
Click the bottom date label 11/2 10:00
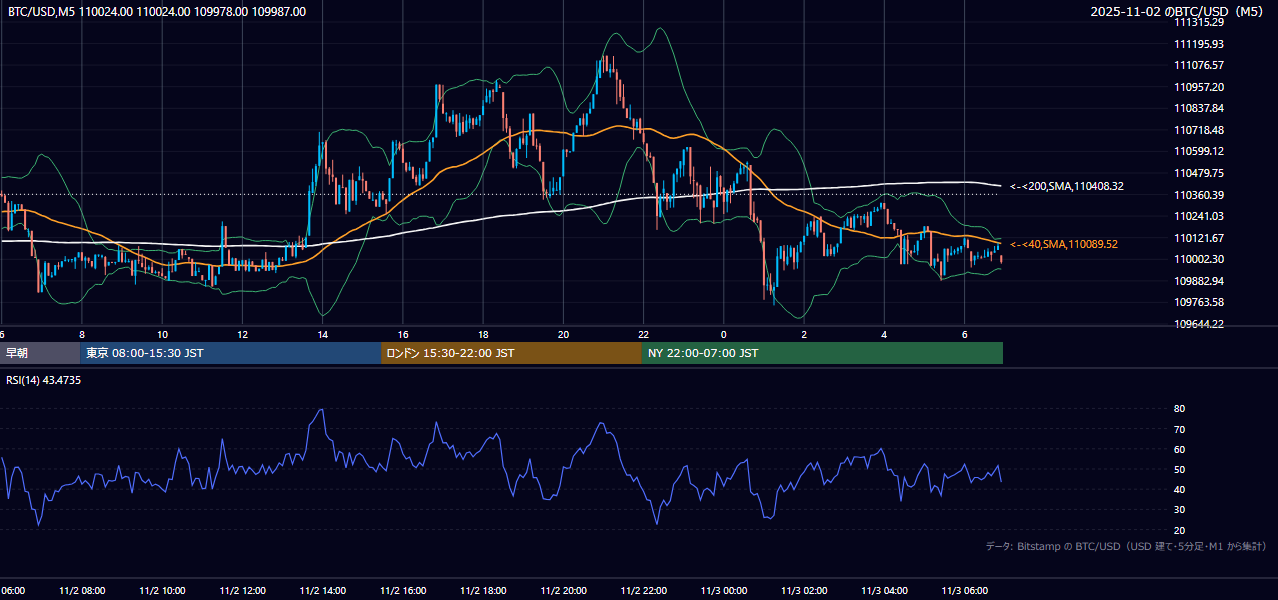pyautogui.click(x=162, y=590)
